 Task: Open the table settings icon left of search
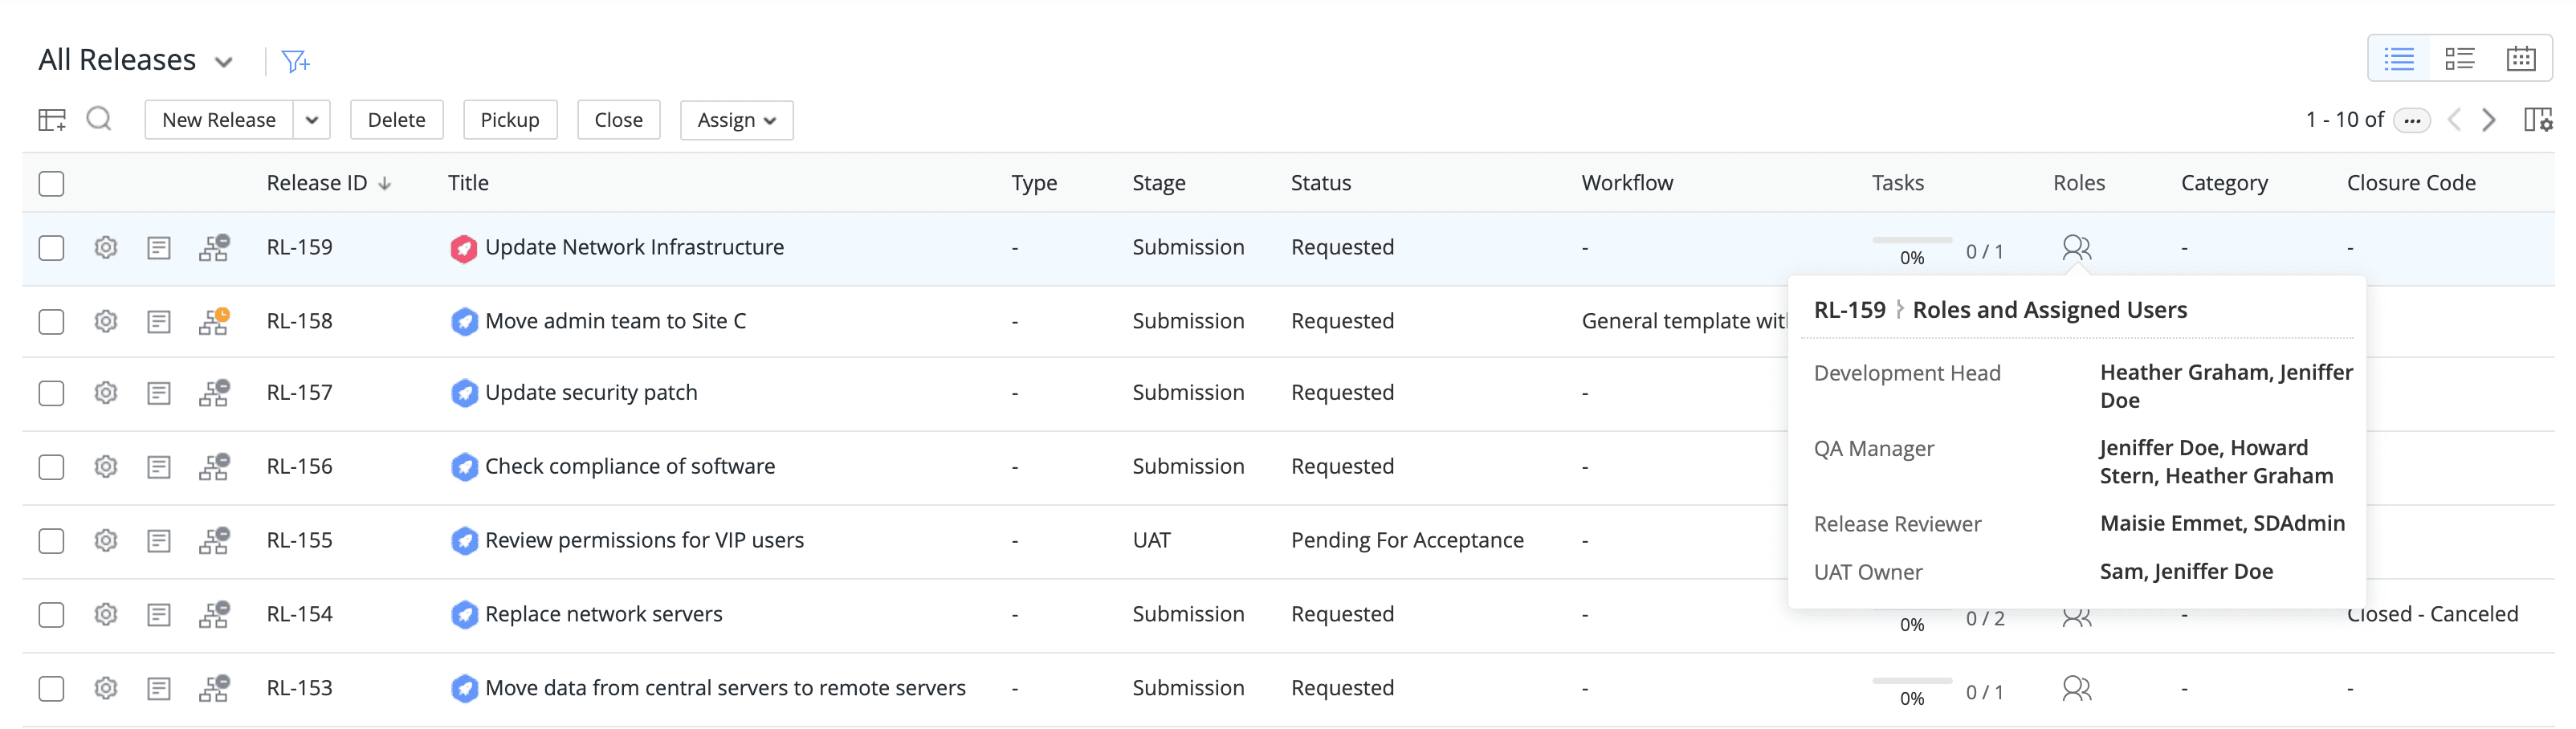tap(52, 120)
